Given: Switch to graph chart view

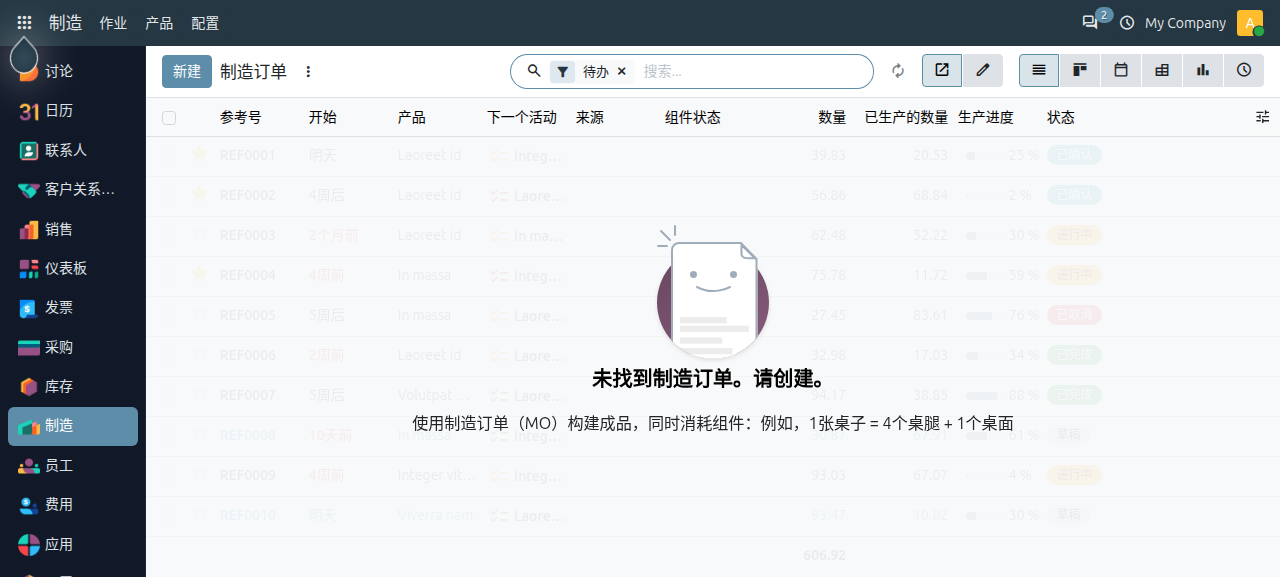Looking at the screenshot, I should (x=1203, y=71).
